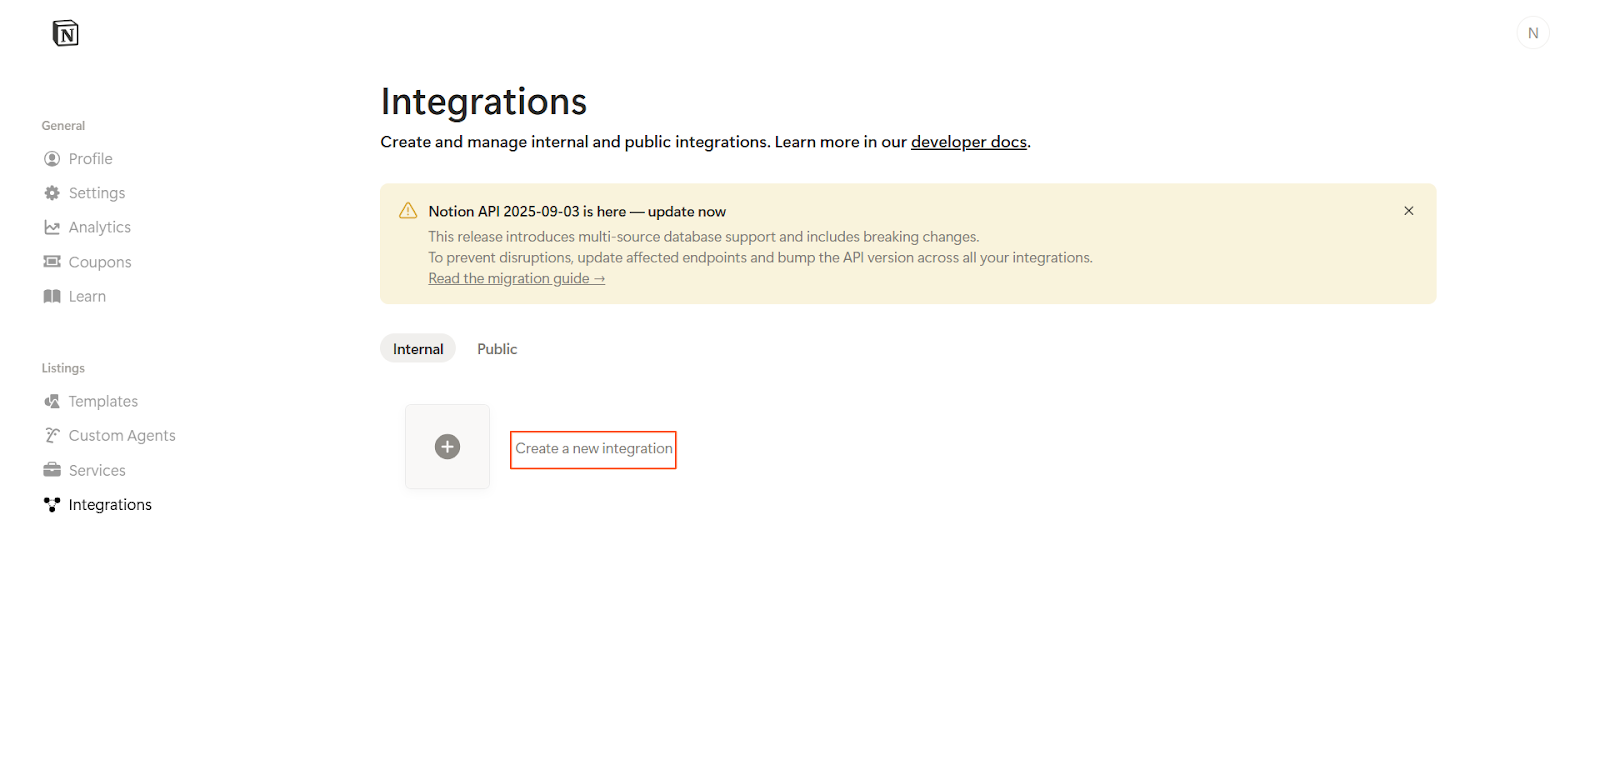Open the N account avatar
Image resolution: width=1600 pixels, height=760 pixels.
point(1533,33)
